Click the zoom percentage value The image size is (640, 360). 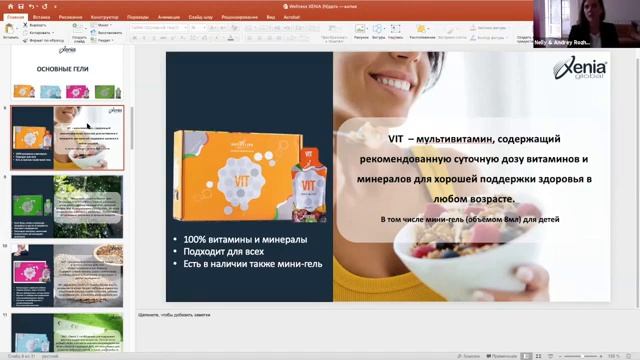click(x=613, y=356)
